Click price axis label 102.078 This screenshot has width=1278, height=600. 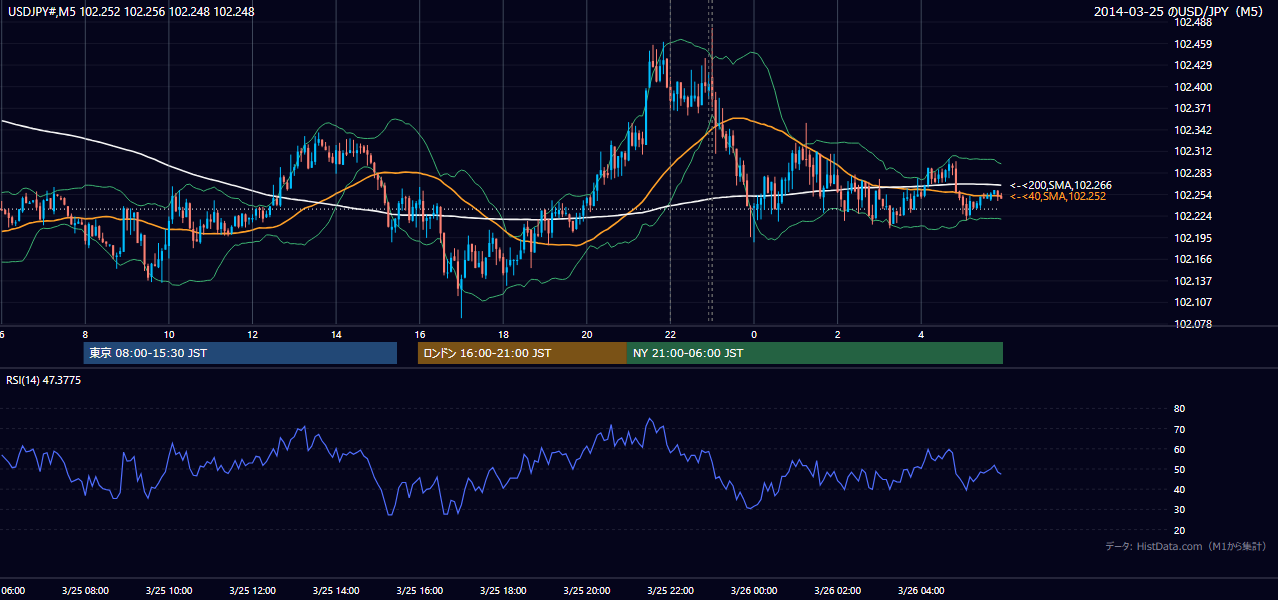coord(1194,324)
